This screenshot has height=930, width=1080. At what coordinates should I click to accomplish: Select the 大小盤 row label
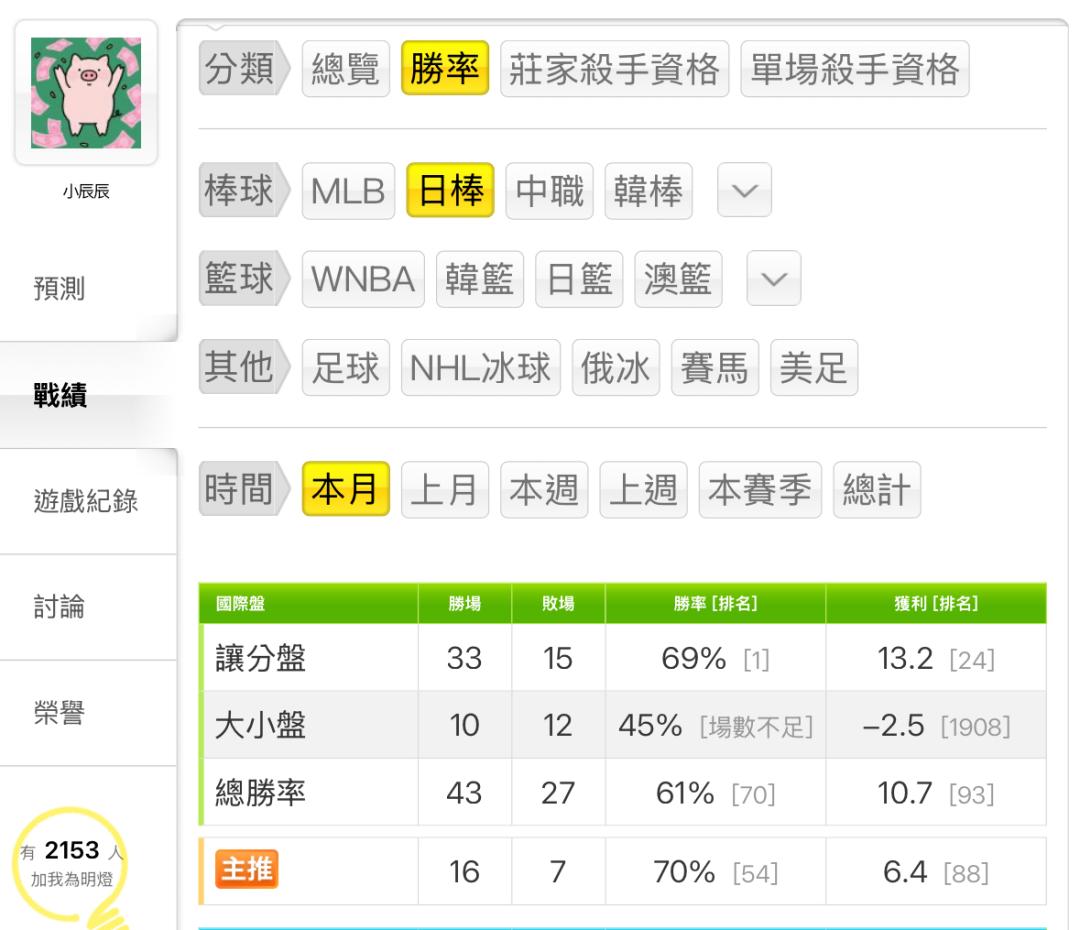[x=260, y=725]
